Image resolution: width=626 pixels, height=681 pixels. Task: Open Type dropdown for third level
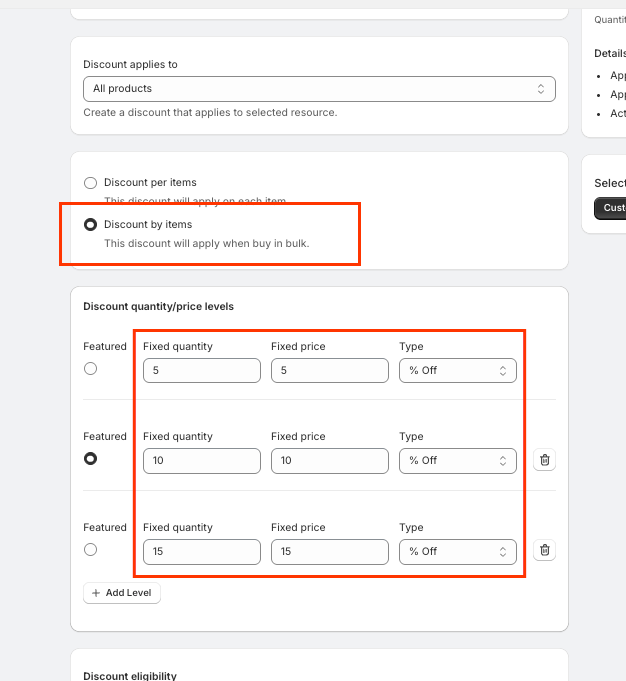(x=458, y=551)
